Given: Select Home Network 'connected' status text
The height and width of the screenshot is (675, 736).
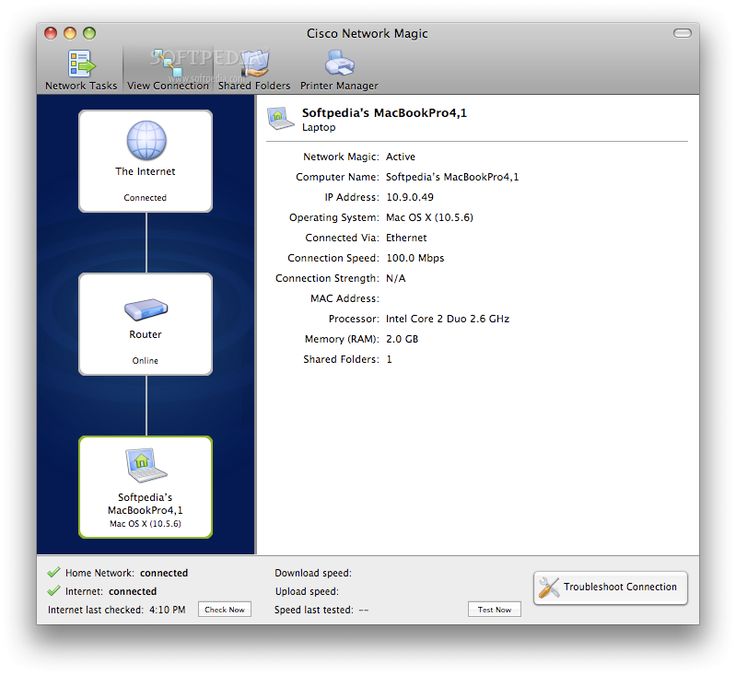Looking at the screenshot, I should click(x=164, y=573).
